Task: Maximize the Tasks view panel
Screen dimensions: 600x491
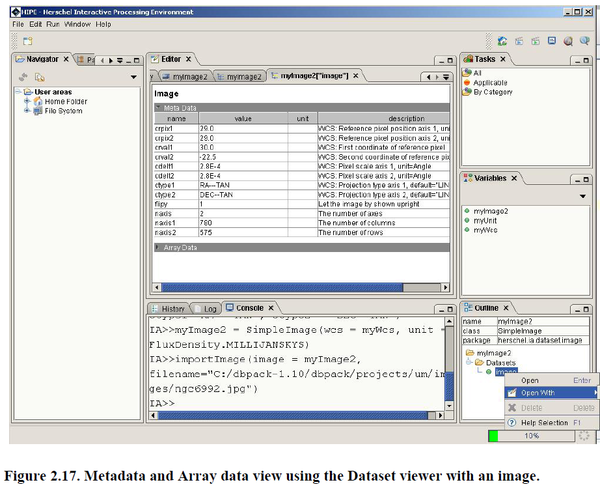Action: click(586, 60)
